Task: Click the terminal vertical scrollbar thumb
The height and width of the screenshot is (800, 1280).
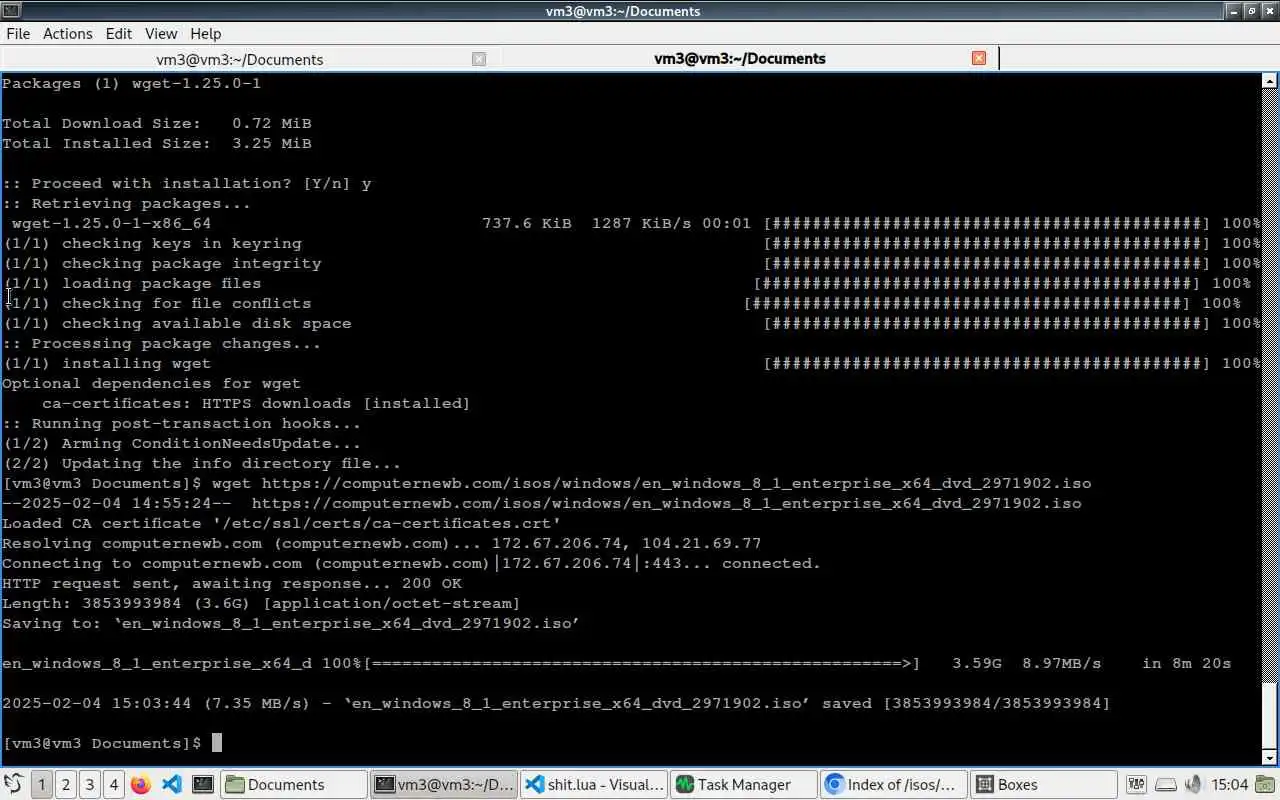Action: 1270,715
